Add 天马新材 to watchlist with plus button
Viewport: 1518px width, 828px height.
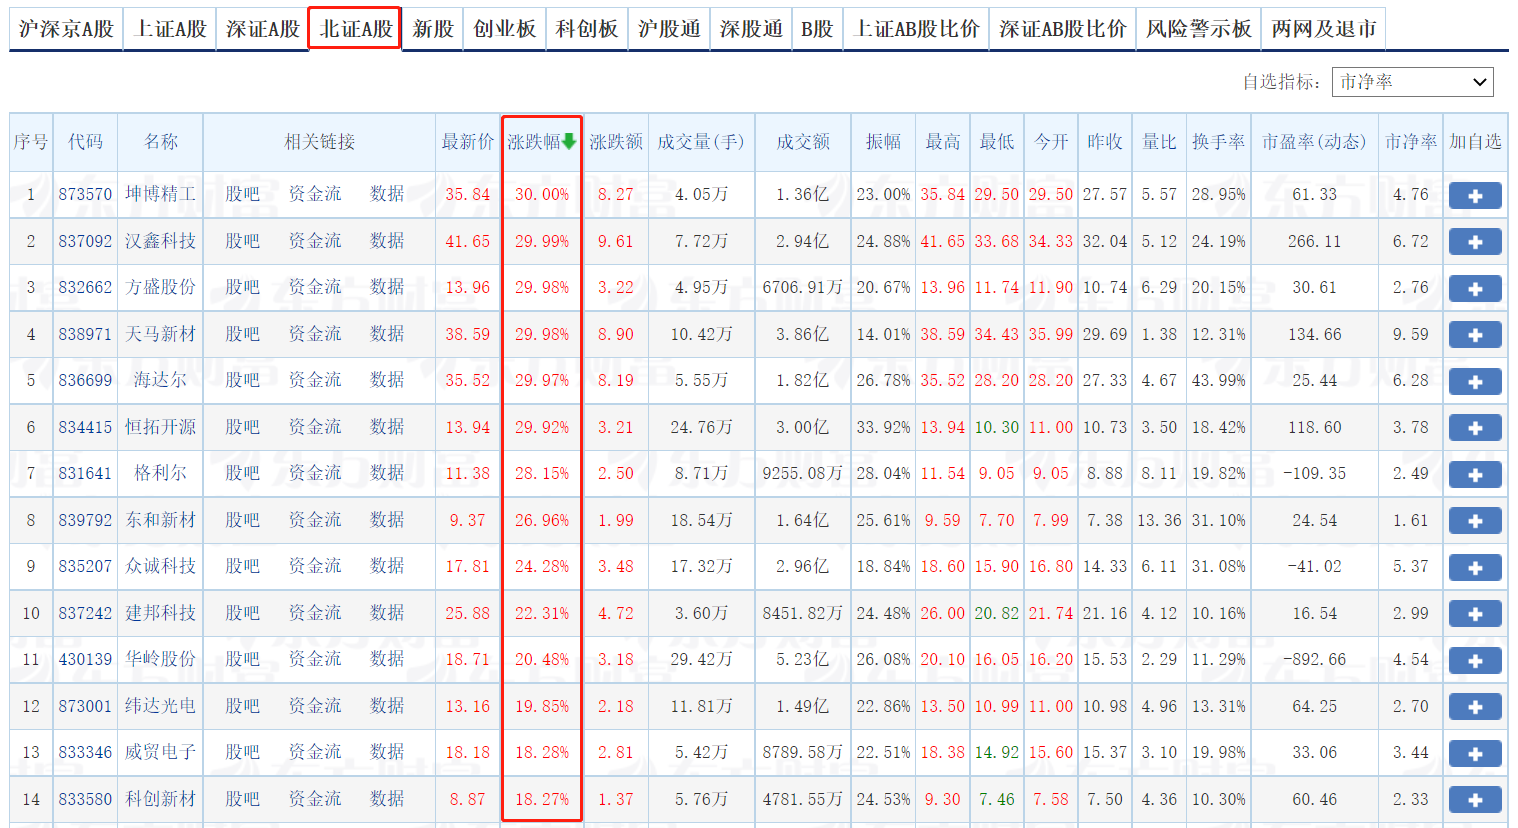coord(1475,335)
